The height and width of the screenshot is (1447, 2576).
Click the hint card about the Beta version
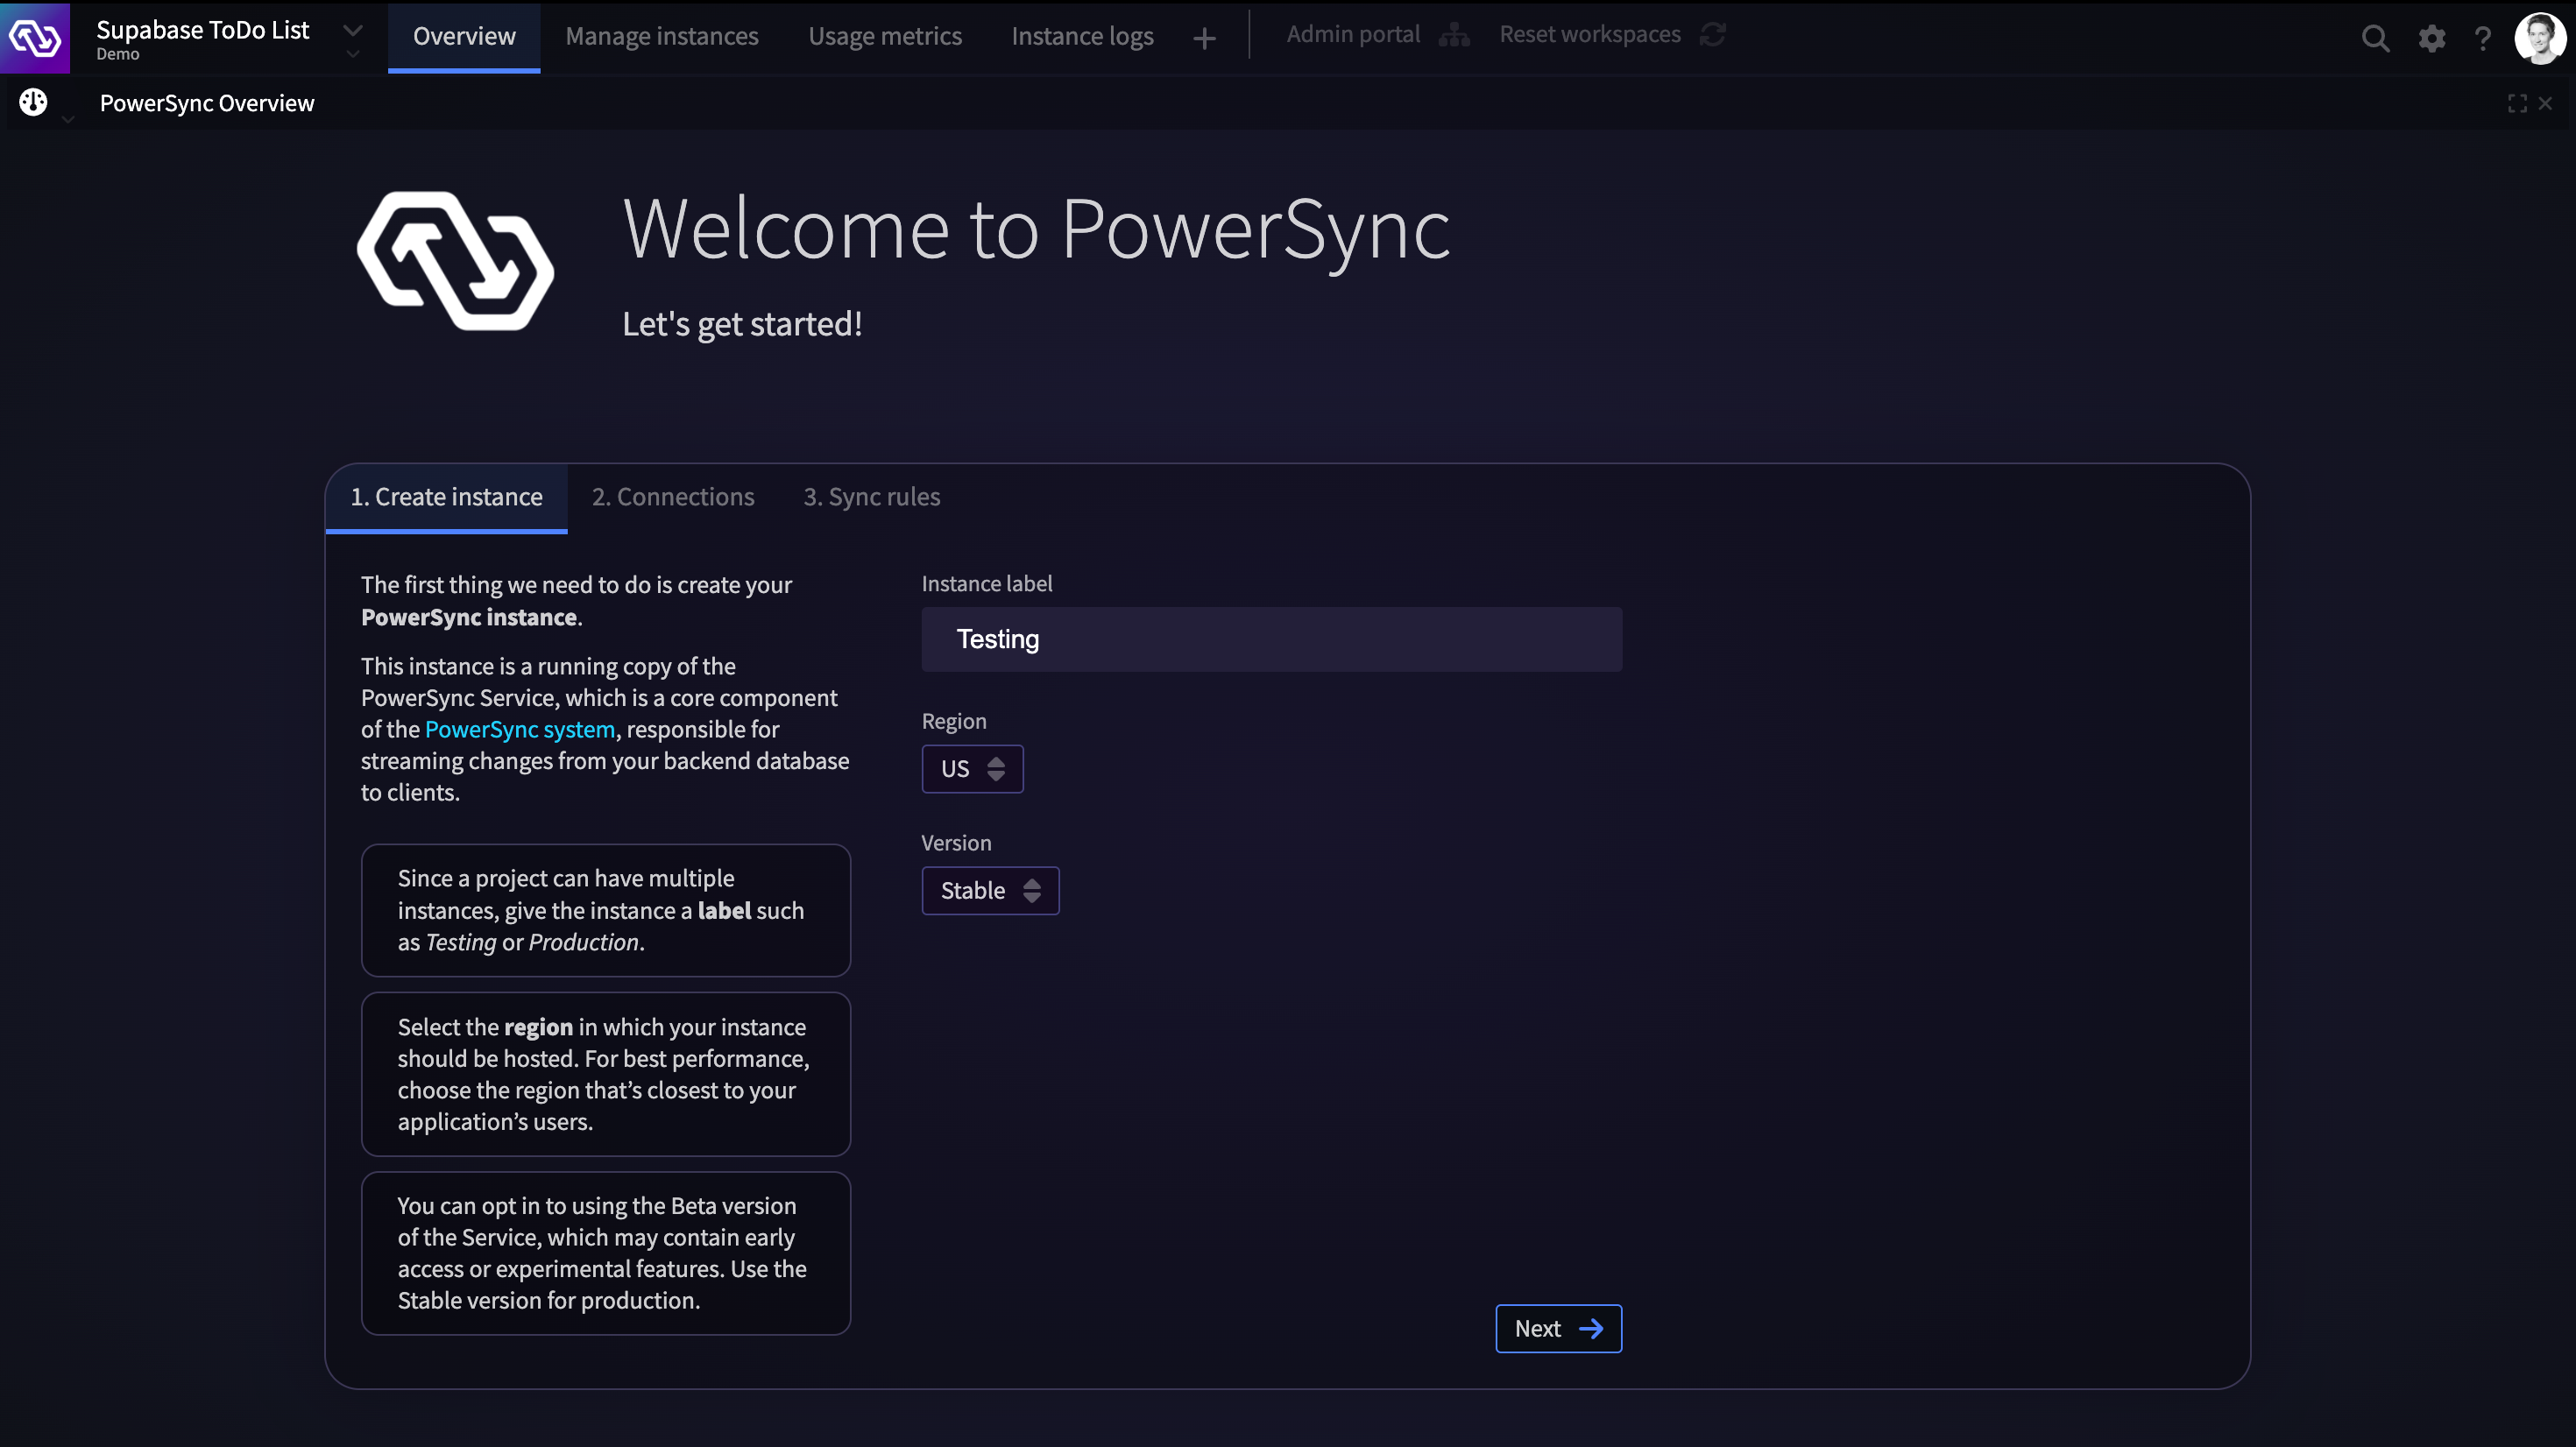tap(606, 1253)
